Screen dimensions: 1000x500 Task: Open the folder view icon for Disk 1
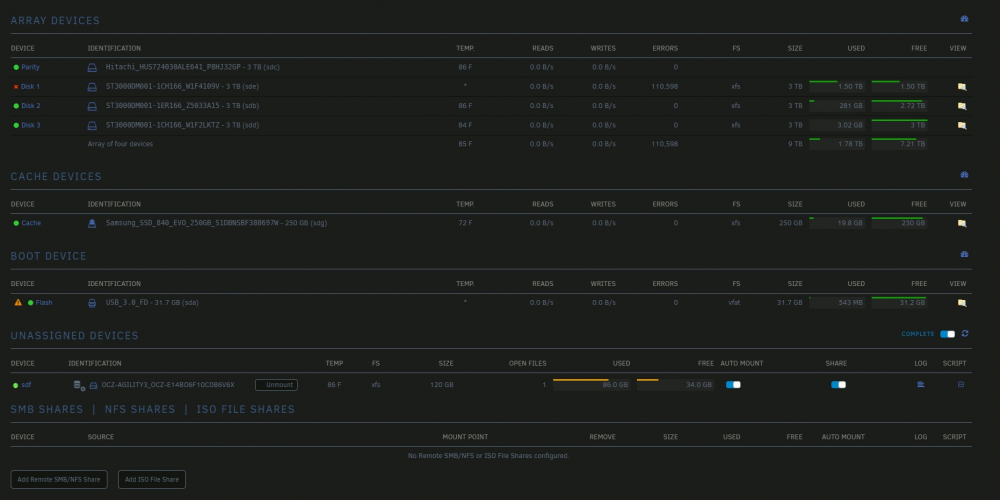click(x=962, y=87)
